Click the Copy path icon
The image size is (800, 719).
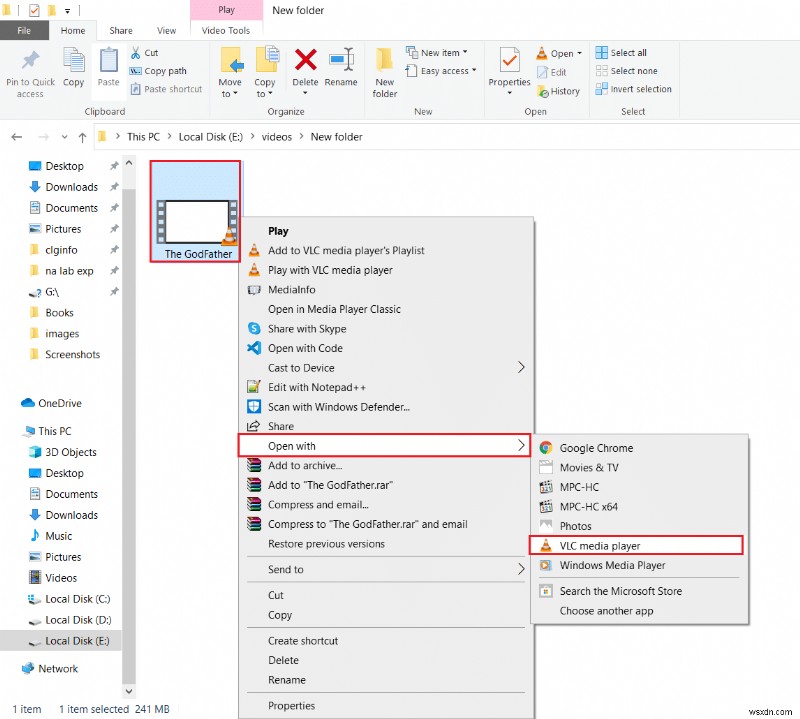[x=135, y=71]
